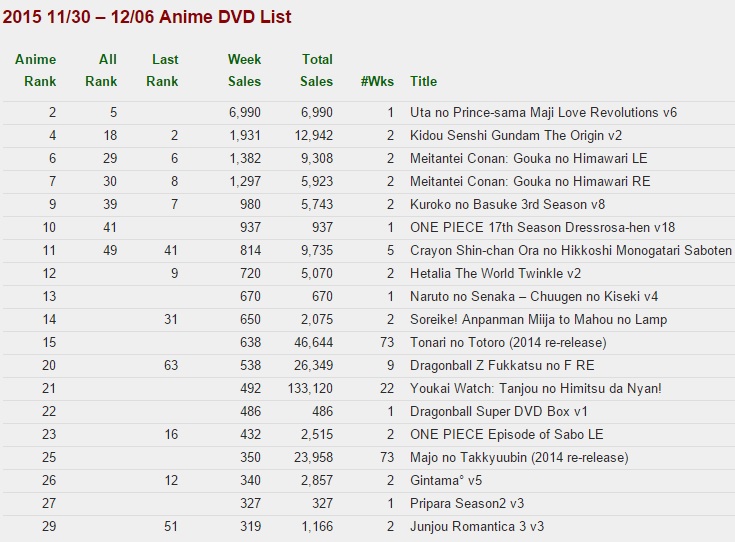Click Junjou Romantica 3 v3 title
735x542 pixels.
pyautogui.click(x=477, y=526)
